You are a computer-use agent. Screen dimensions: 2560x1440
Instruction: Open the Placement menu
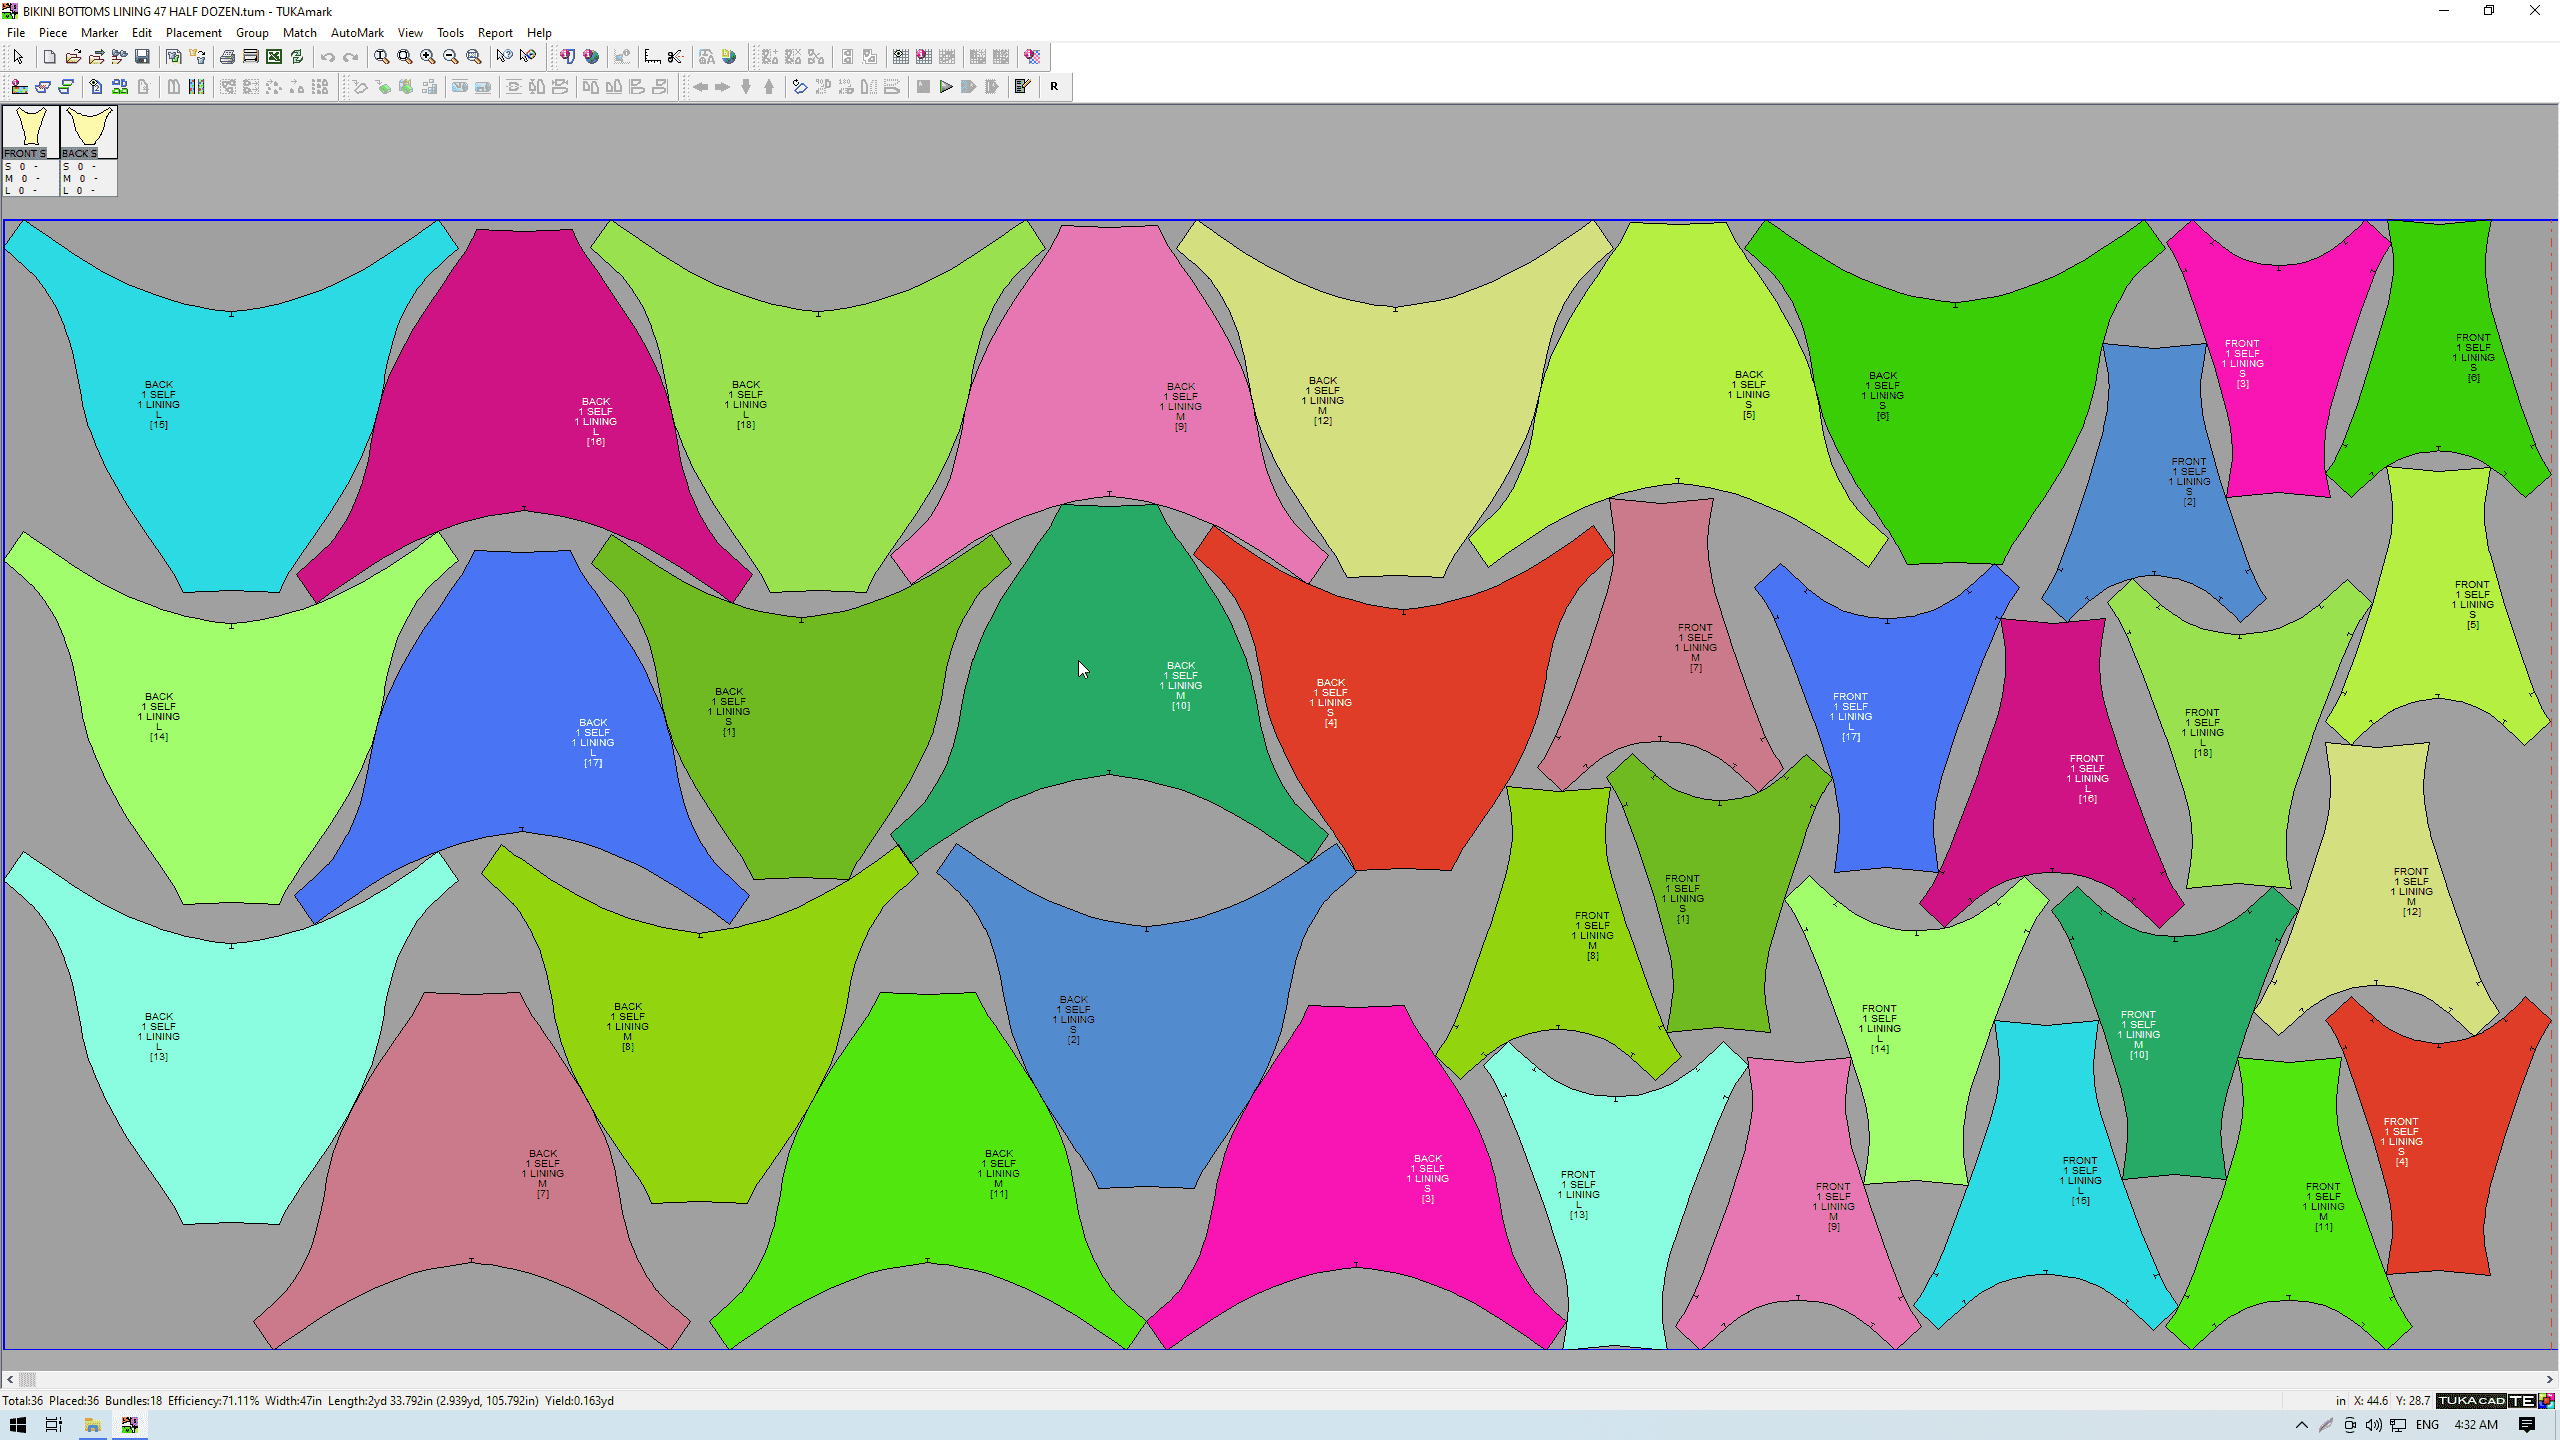(193, 32)
